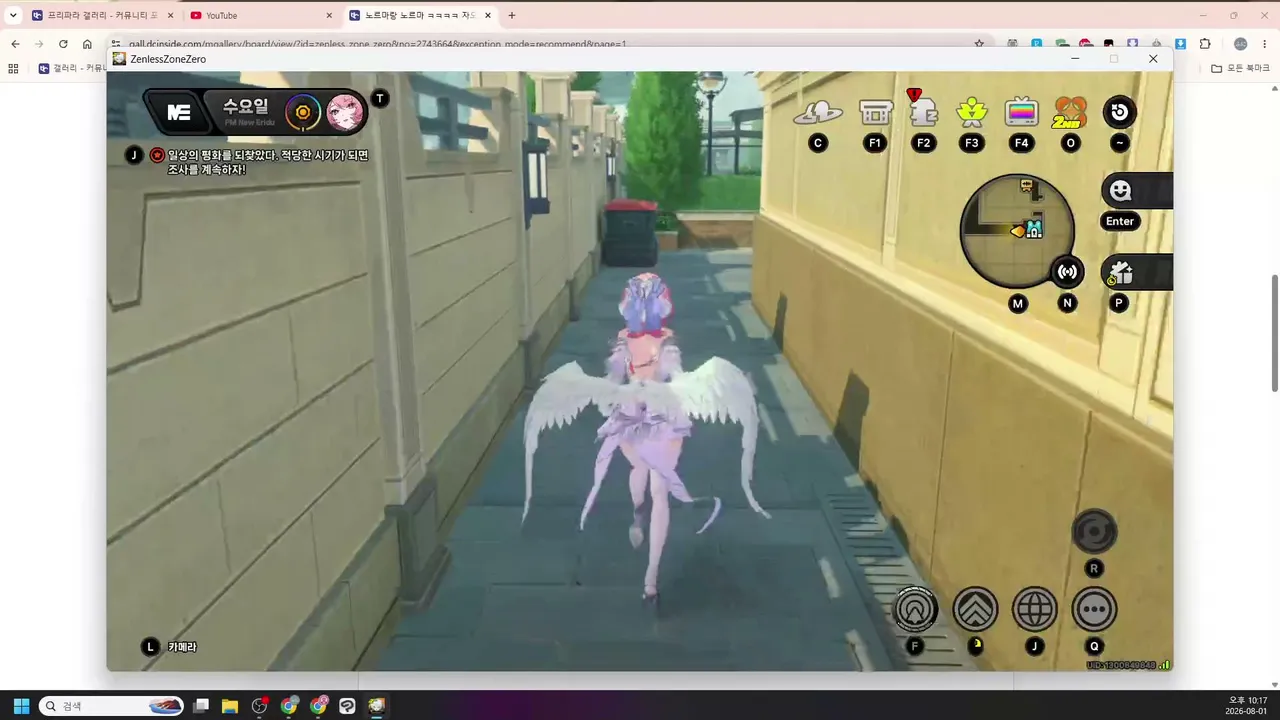Open the 2nd anniversary event icon

click(x=1070, y=112)
